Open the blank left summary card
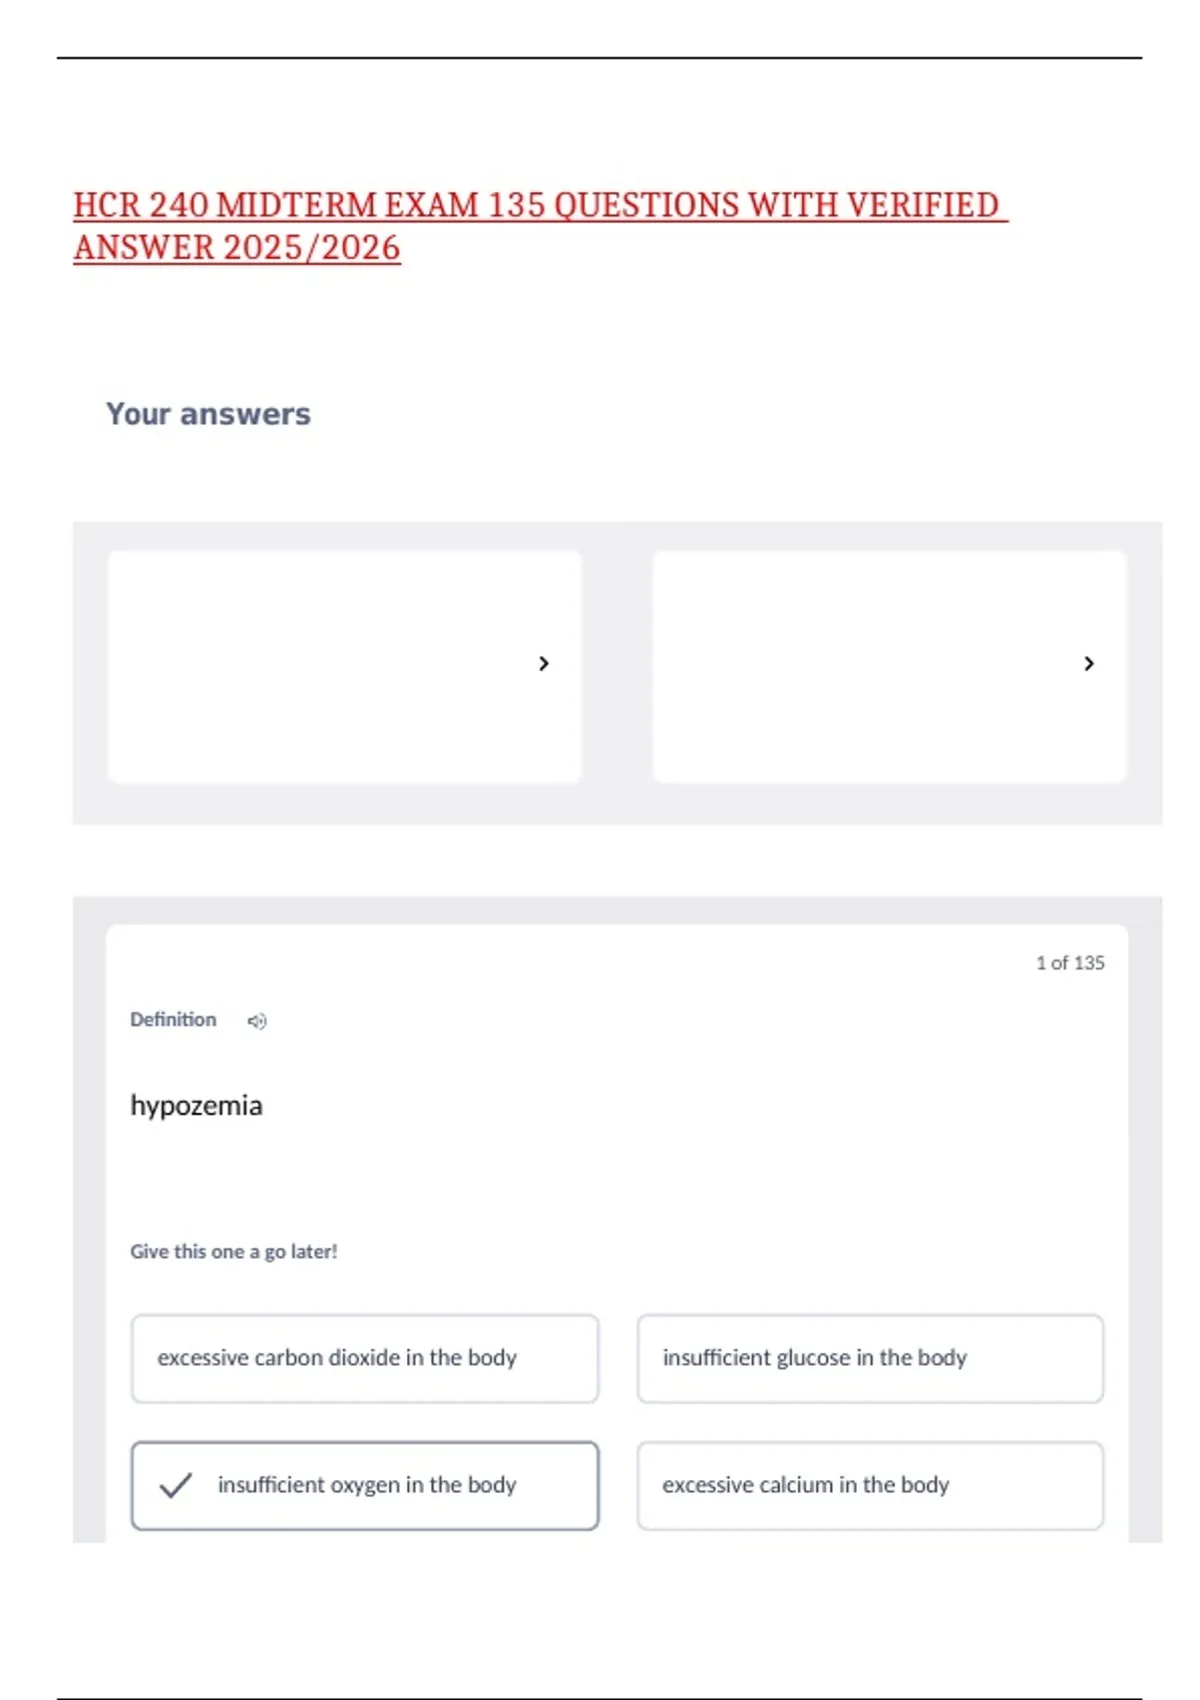Screen dimensions: 1200x1700 pos(320,667)
